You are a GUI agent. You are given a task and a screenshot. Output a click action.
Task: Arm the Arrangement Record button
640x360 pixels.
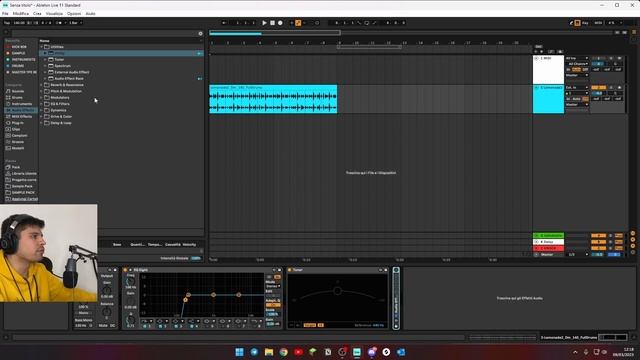tap(280, 23)
